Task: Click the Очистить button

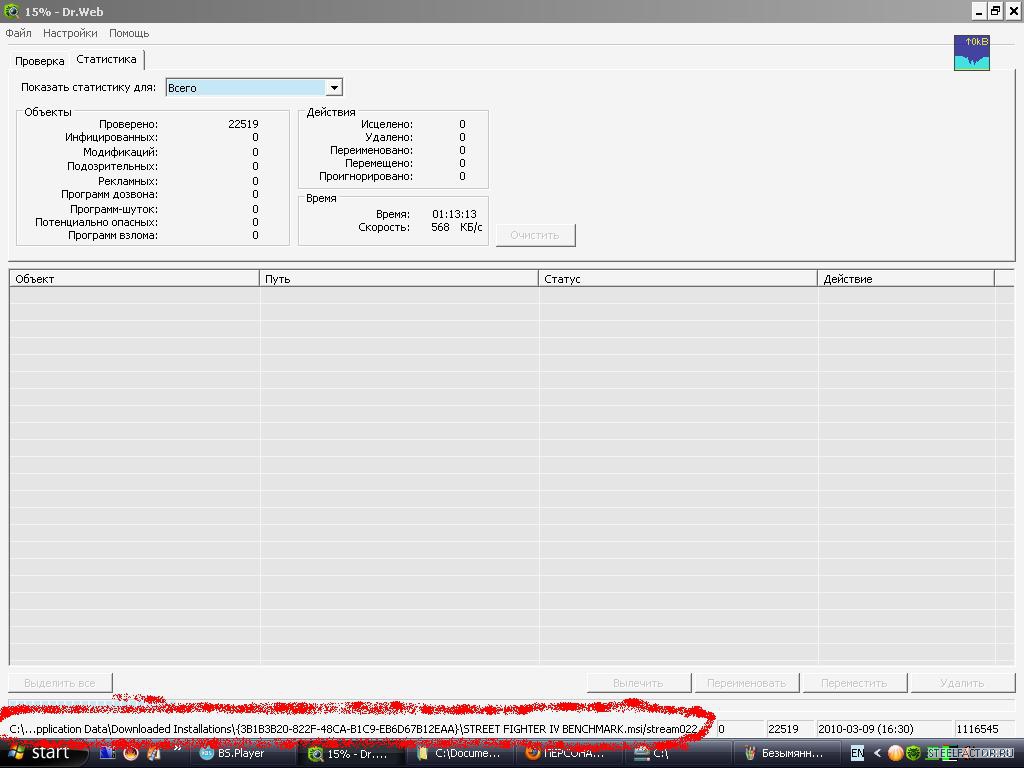Action: click(x=535, y=235)
